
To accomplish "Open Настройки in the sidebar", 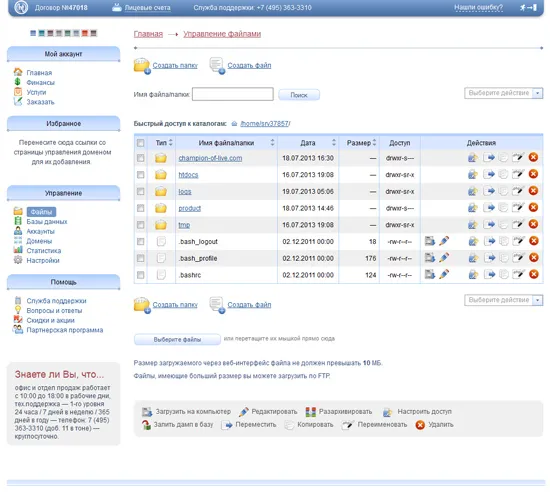I will click(43, 260).
